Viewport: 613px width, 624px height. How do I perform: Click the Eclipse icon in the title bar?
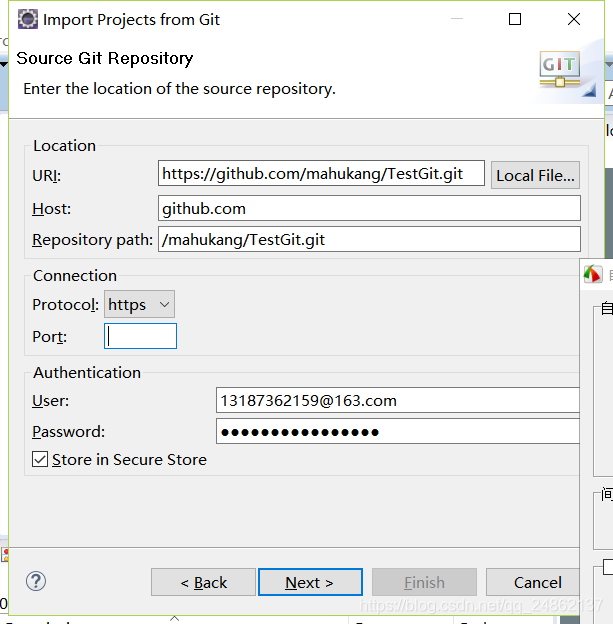(x=28, y=19)
